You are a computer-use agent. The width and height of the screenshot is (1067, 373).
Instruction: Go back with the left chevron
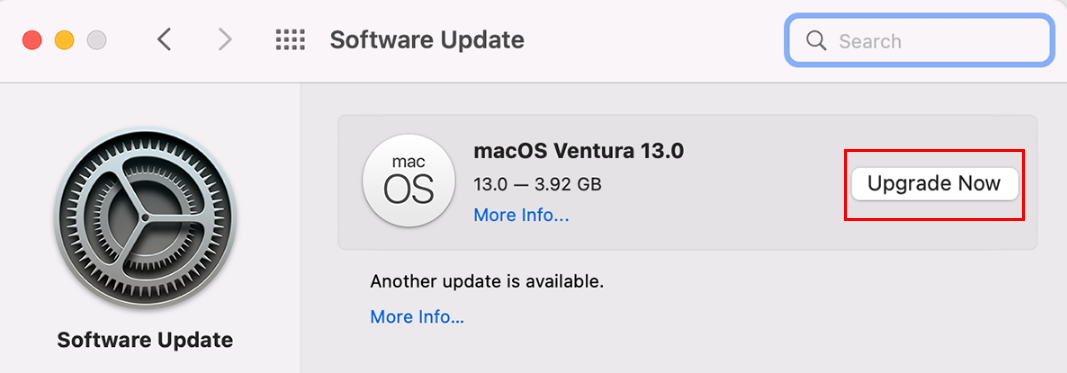[x=163, y=40]
